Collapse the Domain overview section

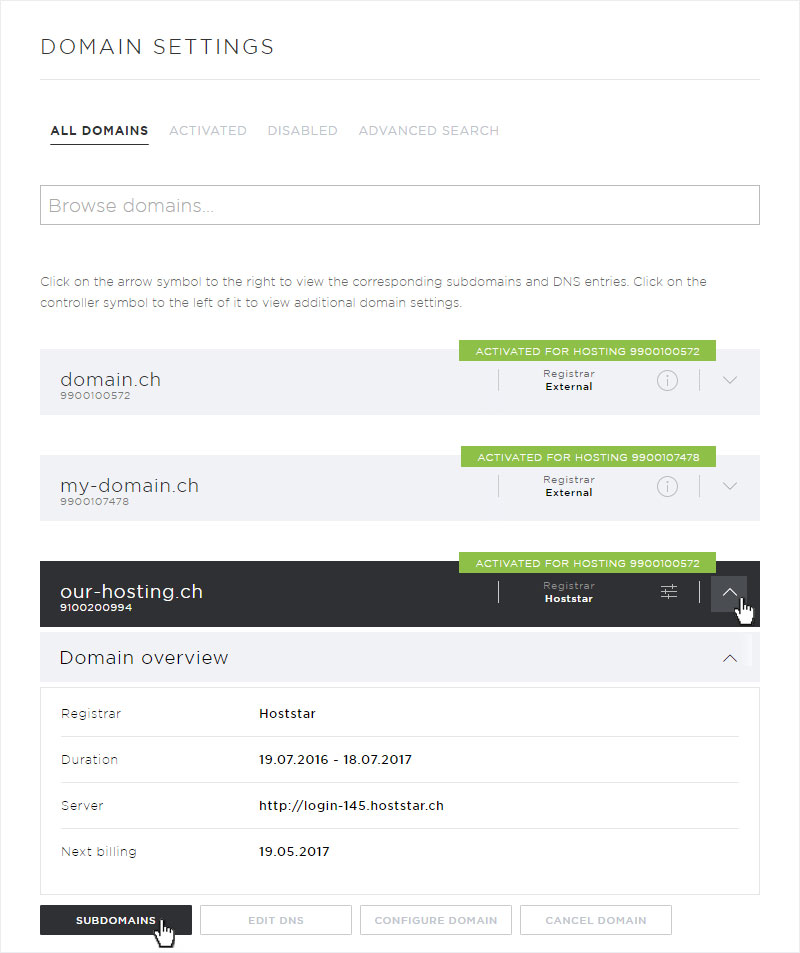729,658
